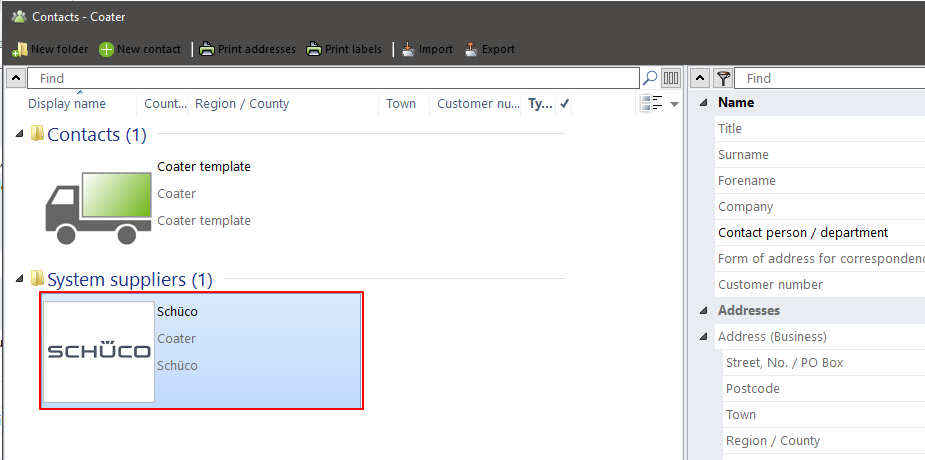Collapse the System suppliers (1) group
The image size is (925, 460).
pos(21,280)
